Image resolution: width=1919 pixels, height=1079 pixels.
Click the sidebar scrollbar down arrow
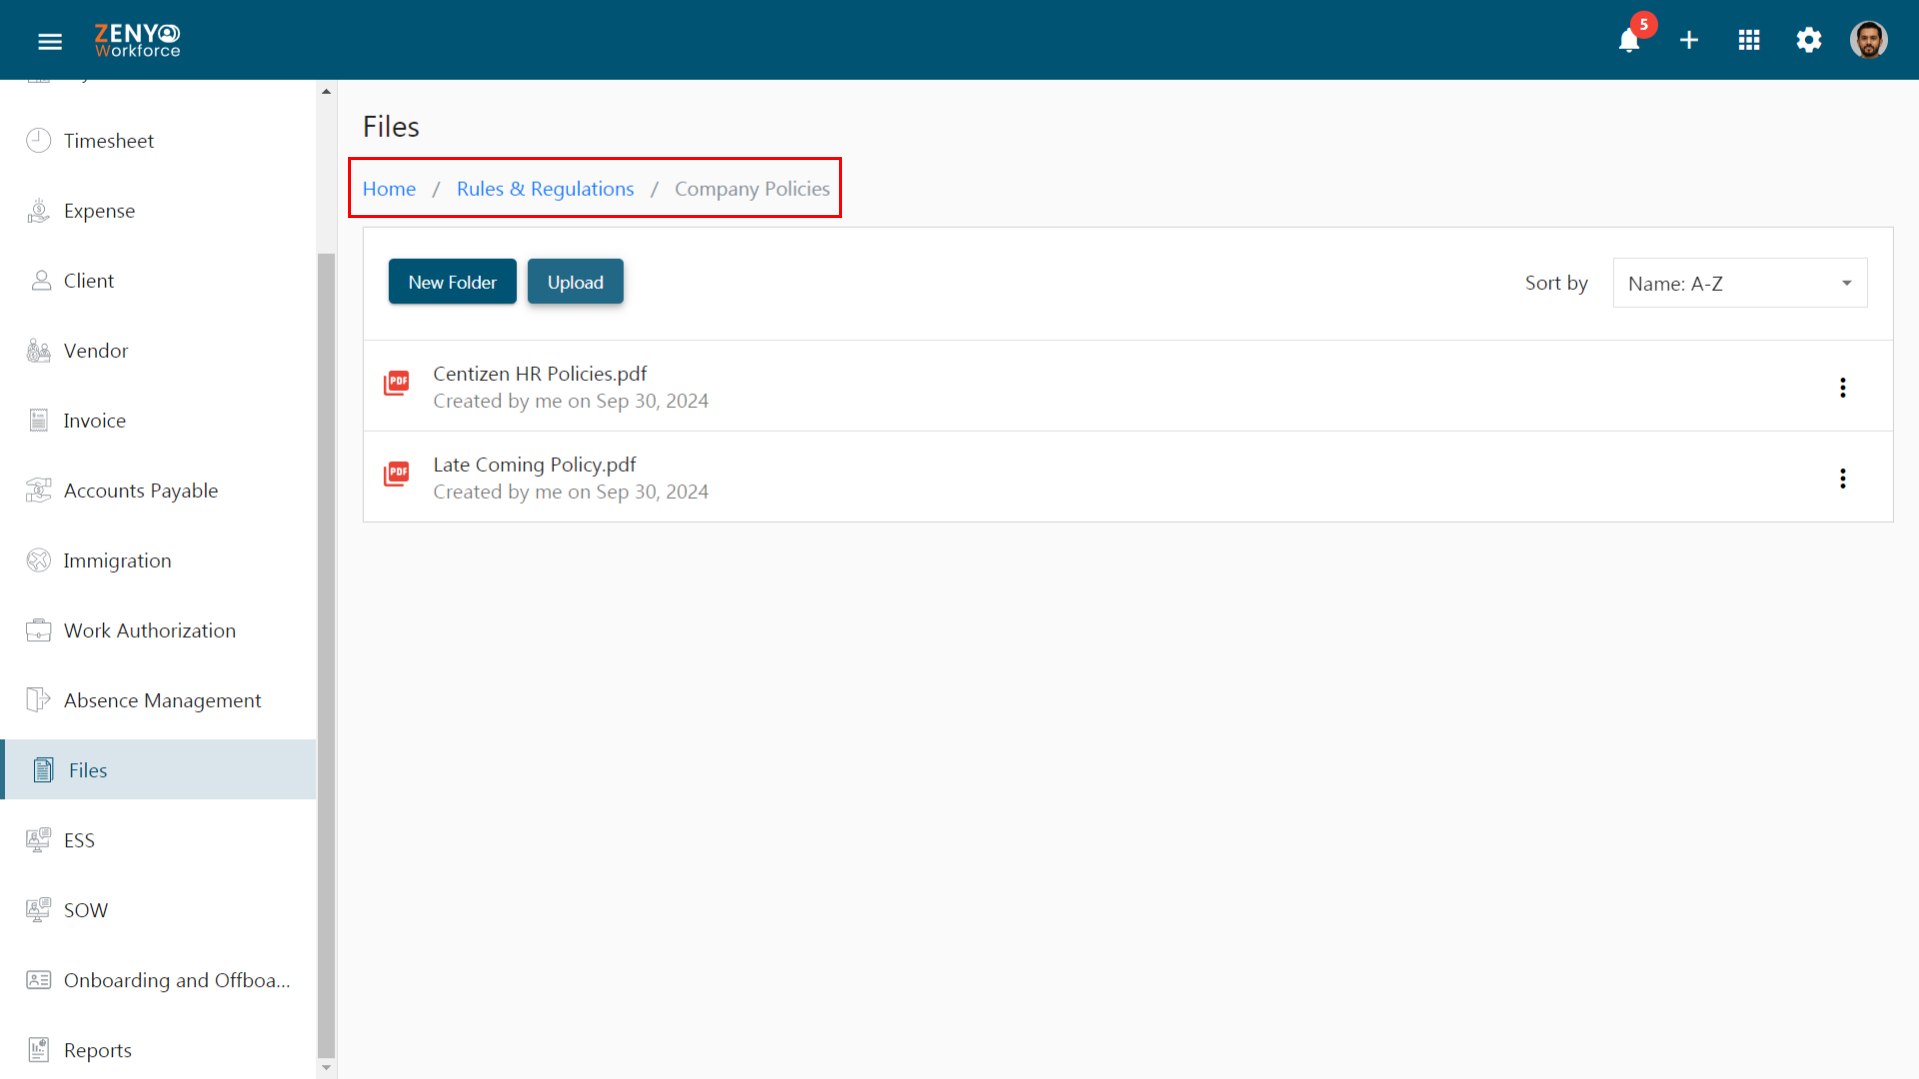pyautogui.click(x=326, y=1068)
